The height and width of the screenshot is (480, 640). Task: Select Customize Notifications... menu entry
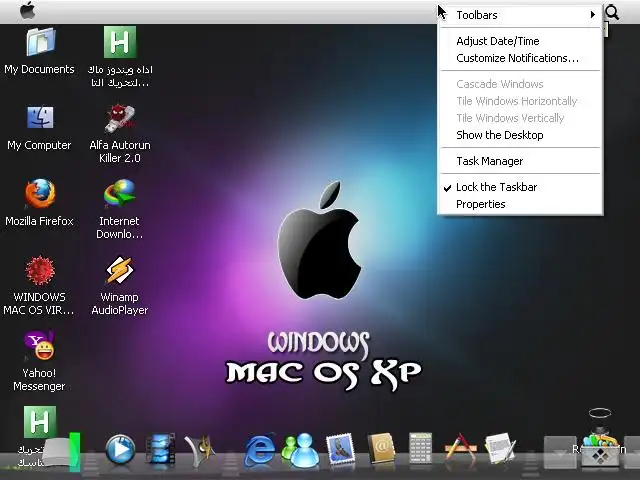coord(520,58)
